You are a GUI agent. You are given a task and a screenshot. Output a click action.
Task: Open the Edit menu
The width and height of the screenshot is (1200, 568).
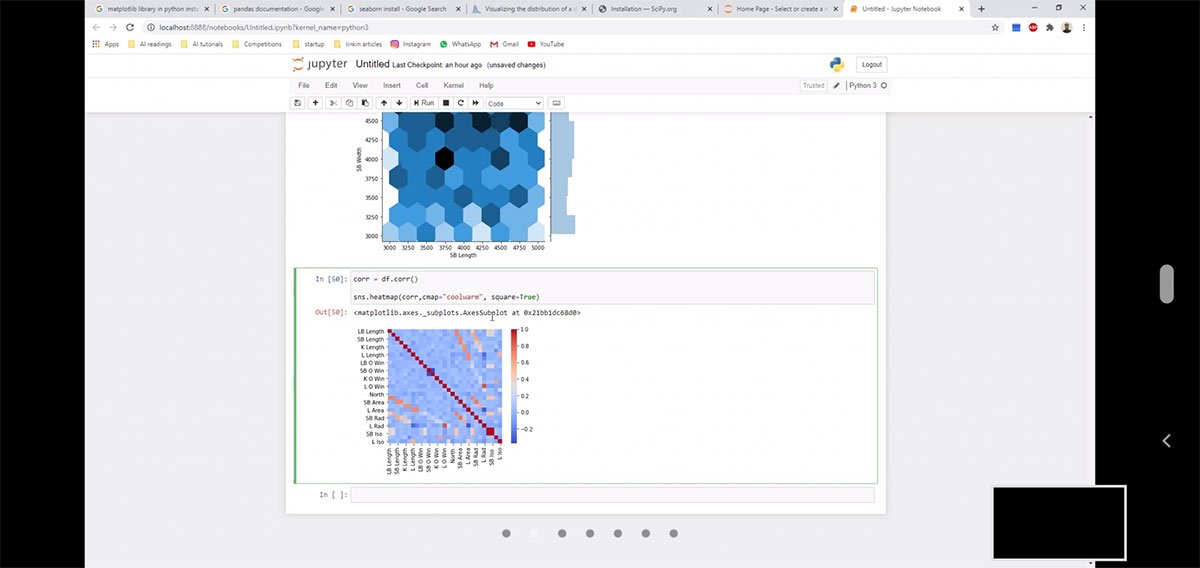click(331, 85)
